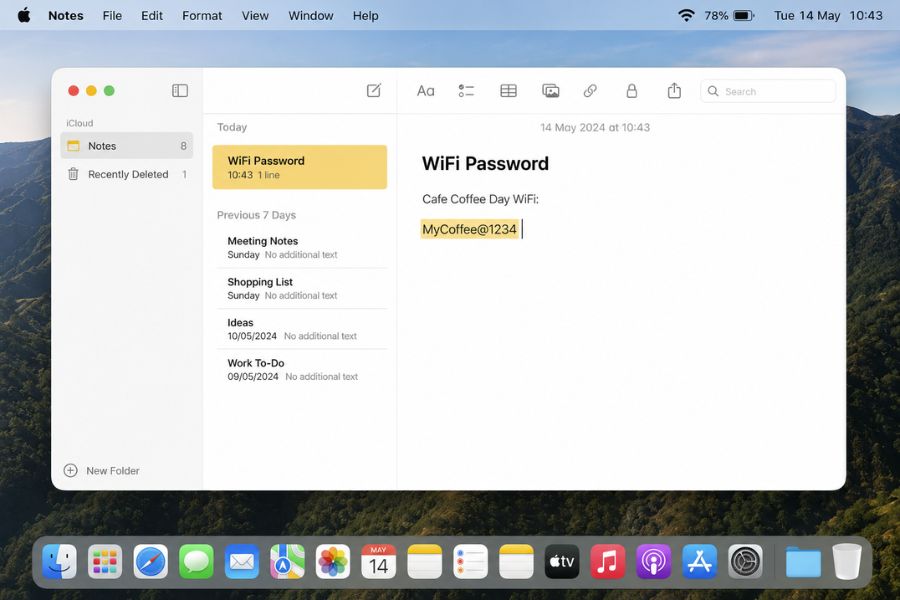Open System Settings from the Dock
This screenshot has width=900, height=600.
click(x=745, y=562)
